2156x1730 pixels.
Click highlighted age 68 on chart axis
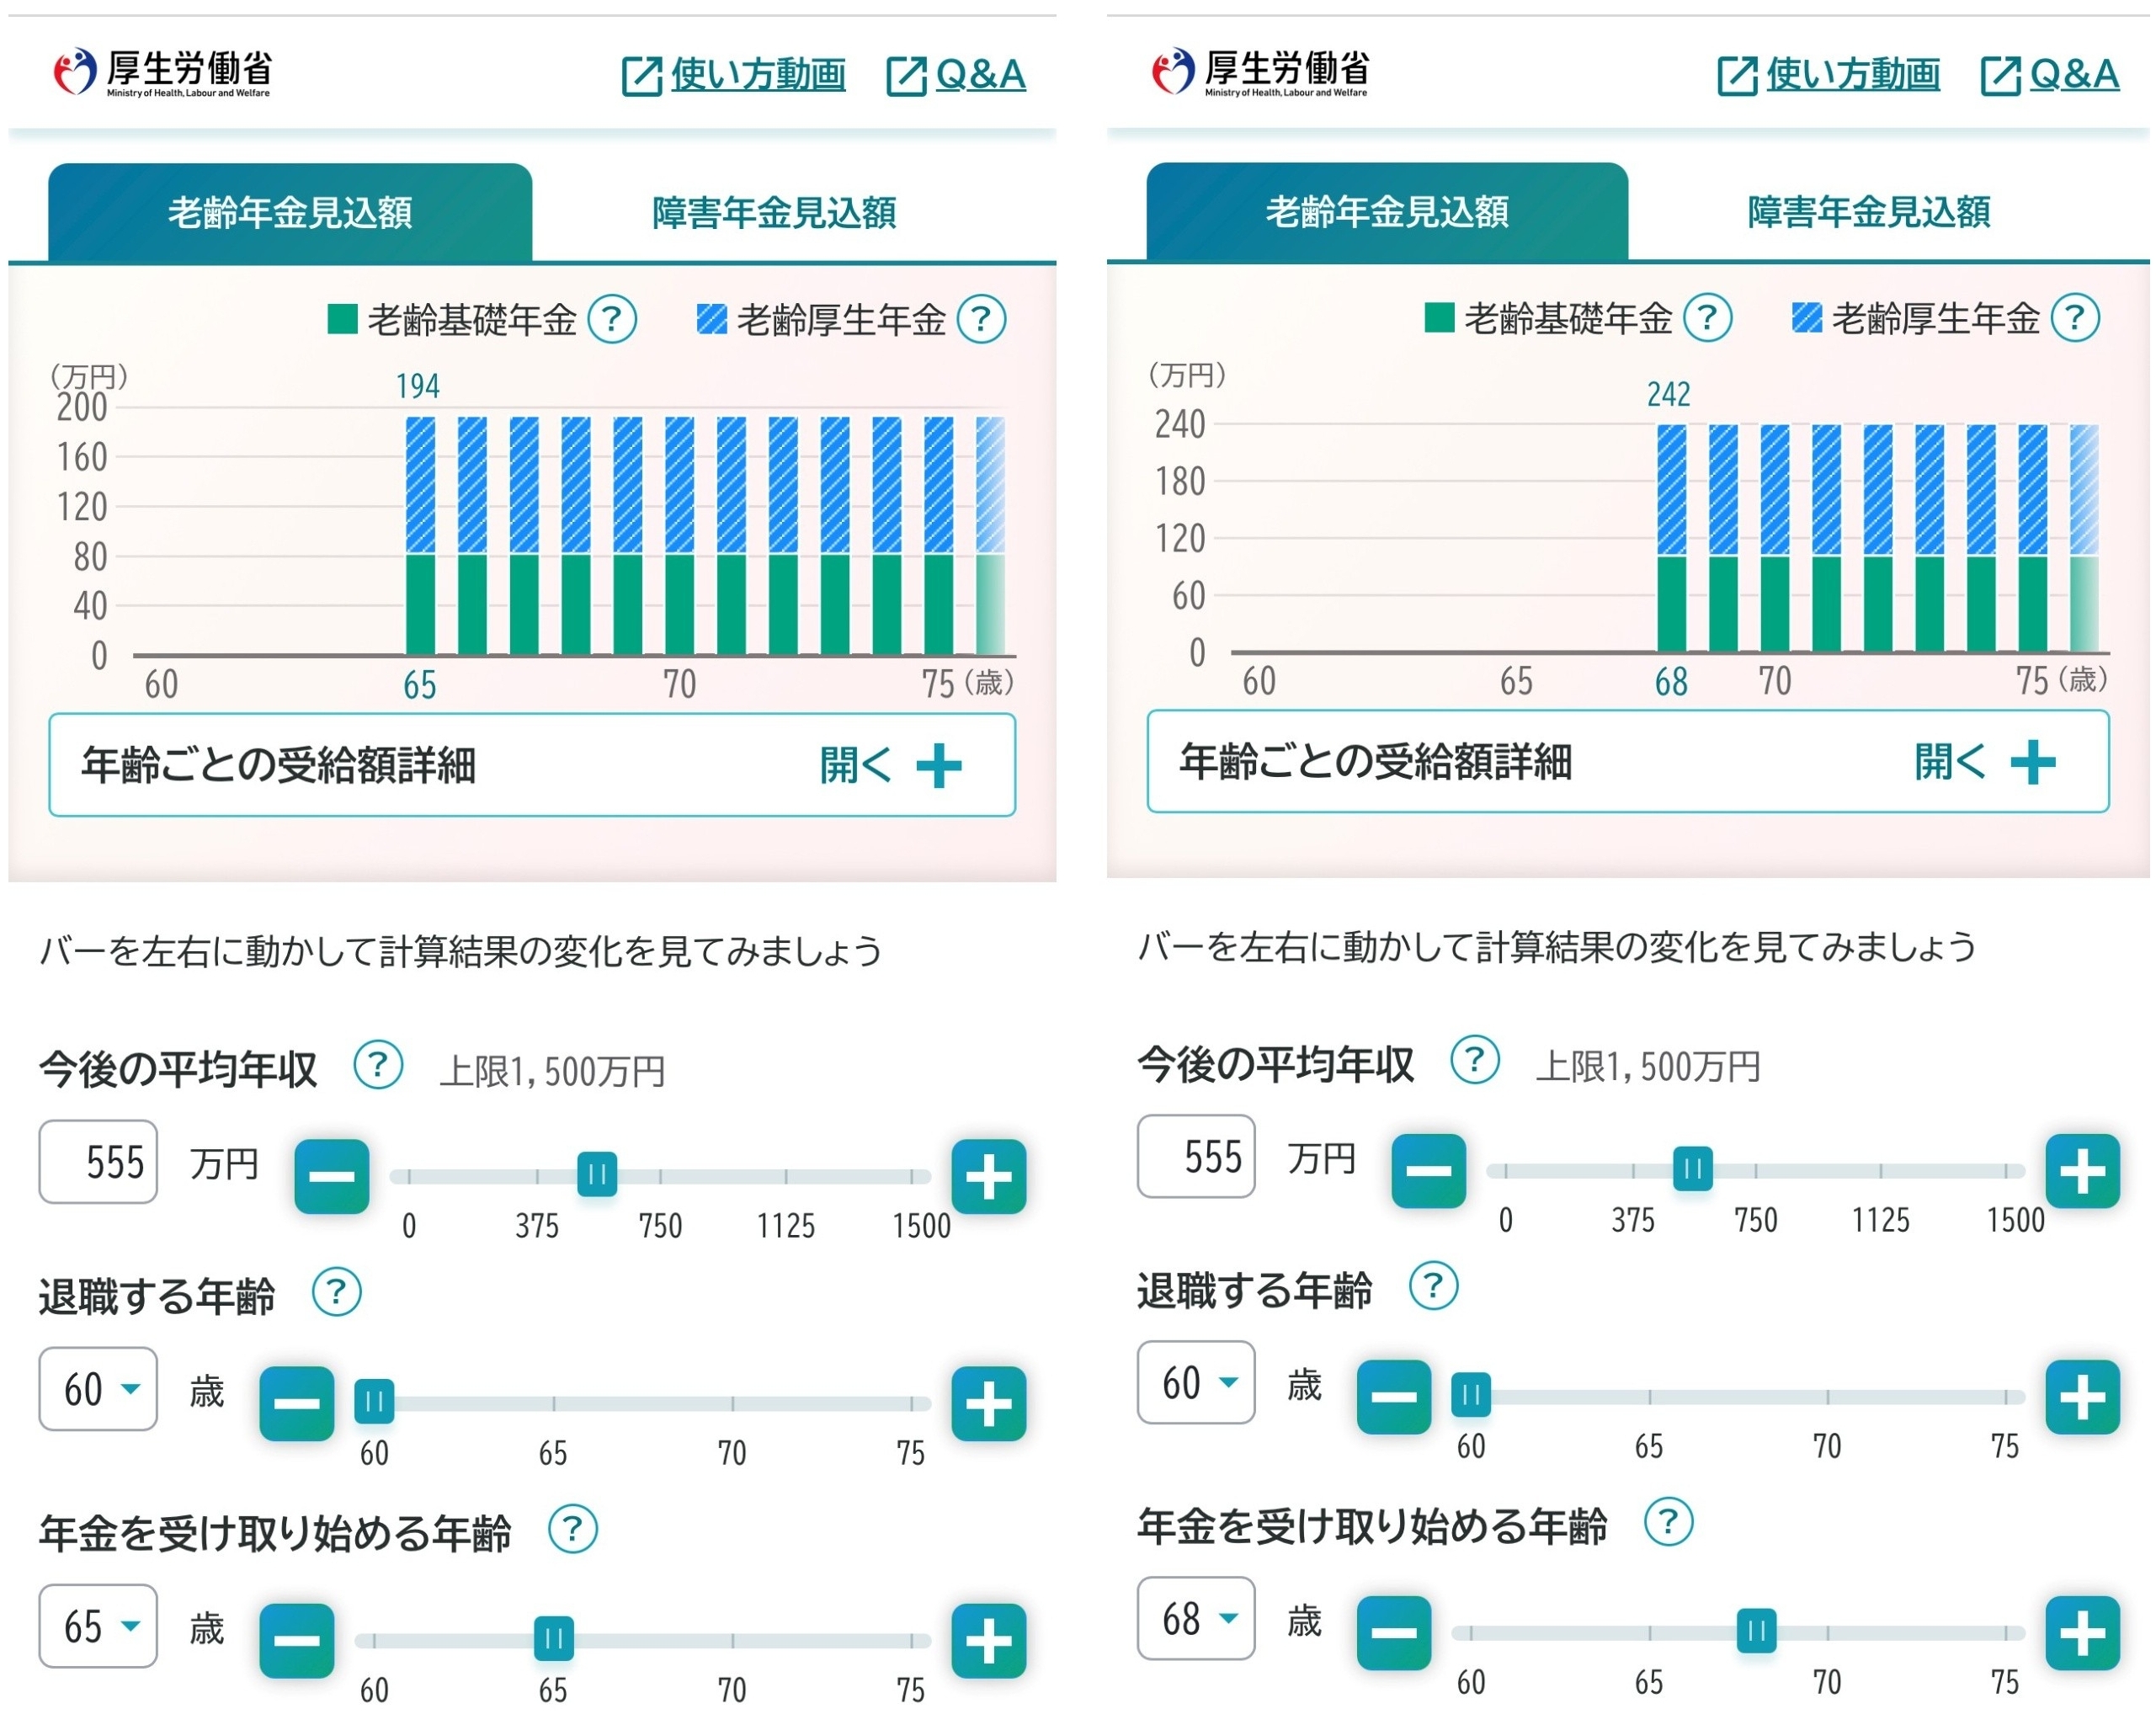tap(1671, 682)
